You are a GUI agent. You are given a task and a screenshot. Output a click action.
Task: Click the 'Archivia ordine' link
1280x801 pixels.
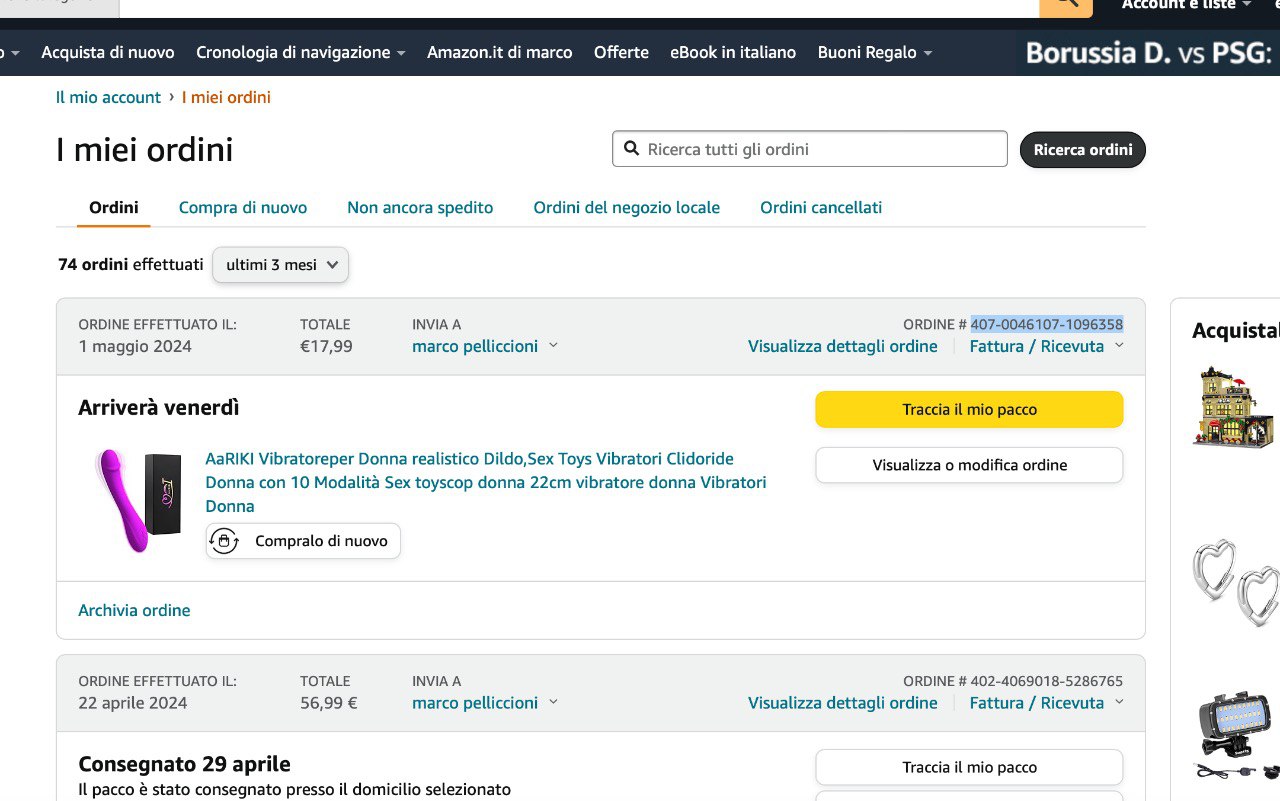134,610
